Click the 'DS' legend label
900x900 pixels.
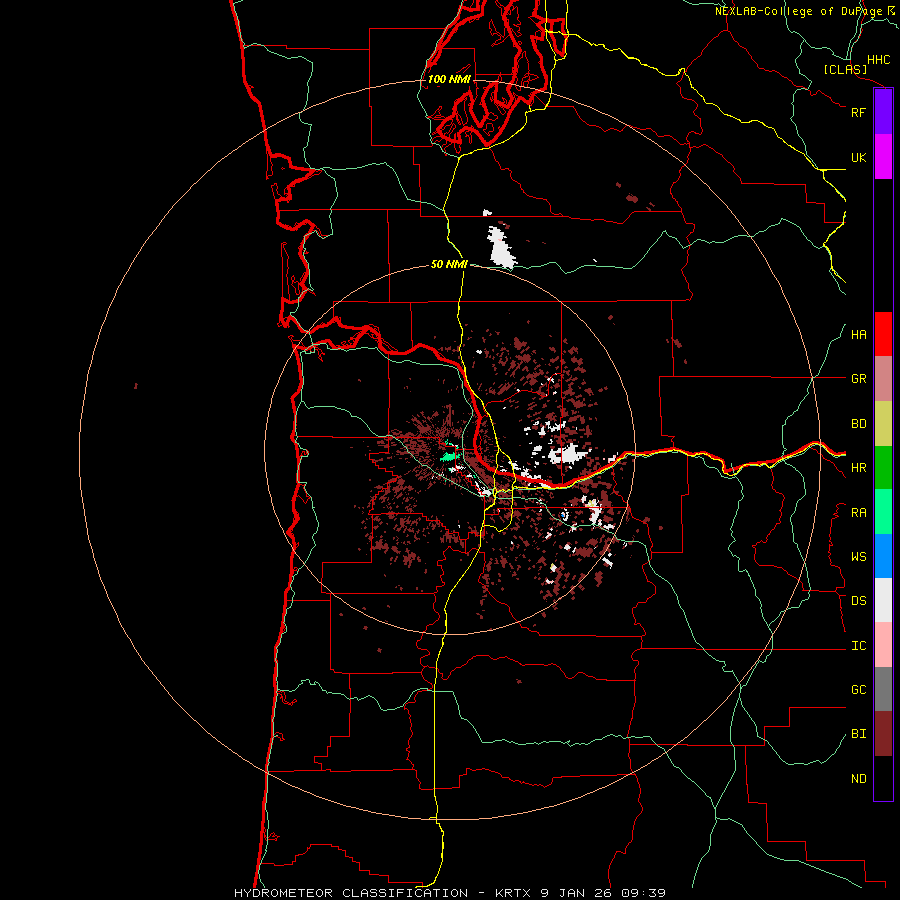858,601
